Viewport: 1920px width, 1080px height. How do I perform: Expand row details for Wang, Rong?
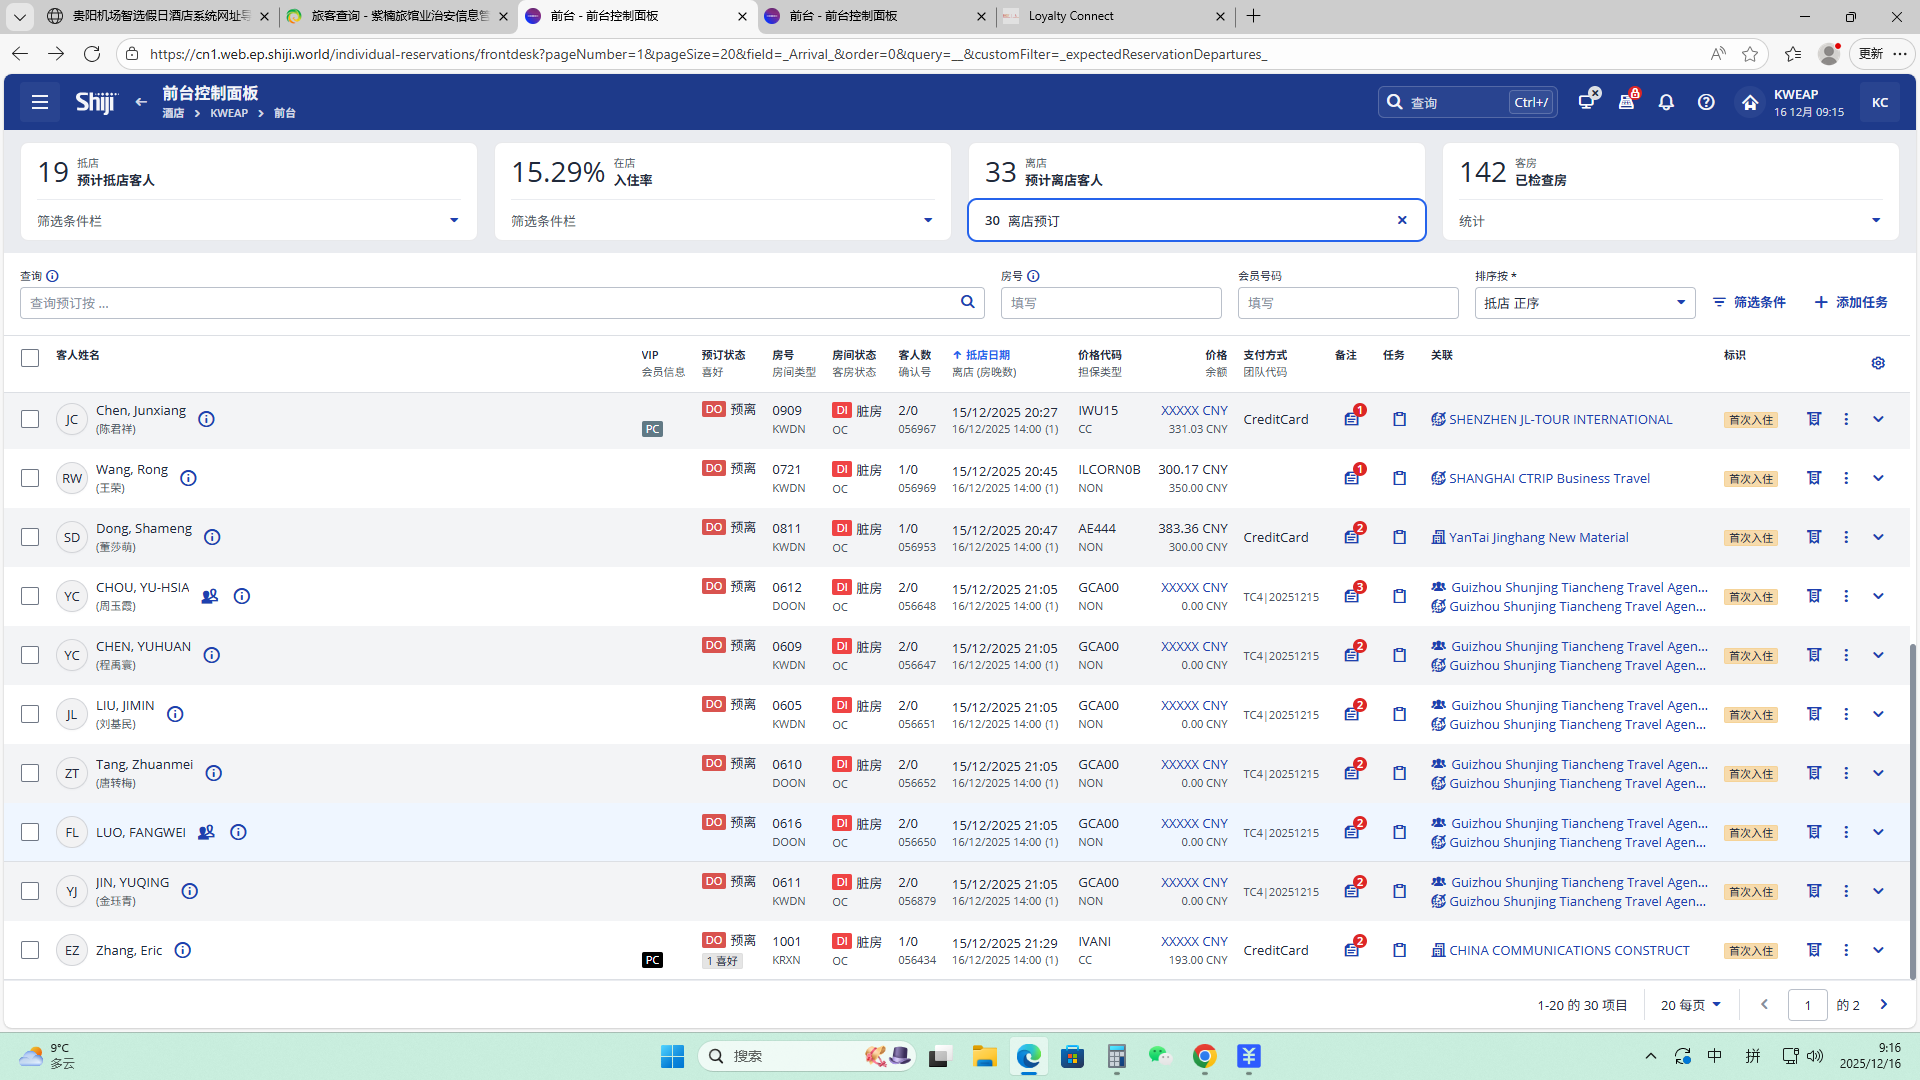coord(1878,478)
